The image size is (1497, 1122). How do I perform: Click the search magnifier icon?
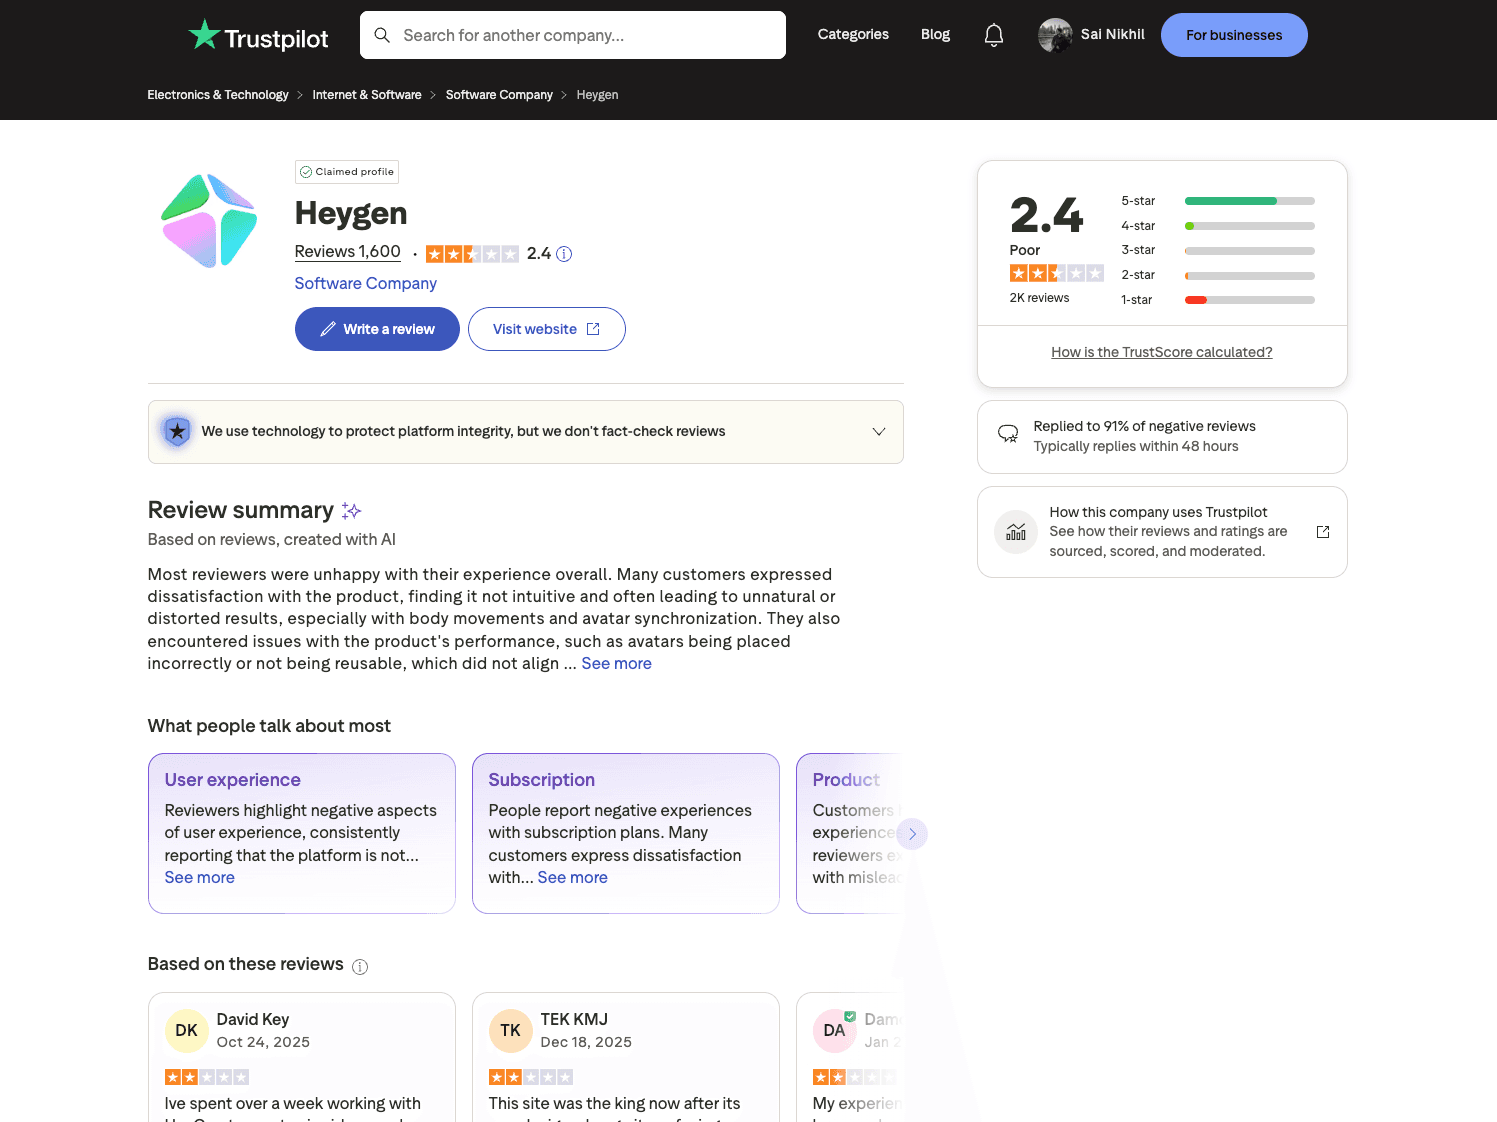coord(382,34)
